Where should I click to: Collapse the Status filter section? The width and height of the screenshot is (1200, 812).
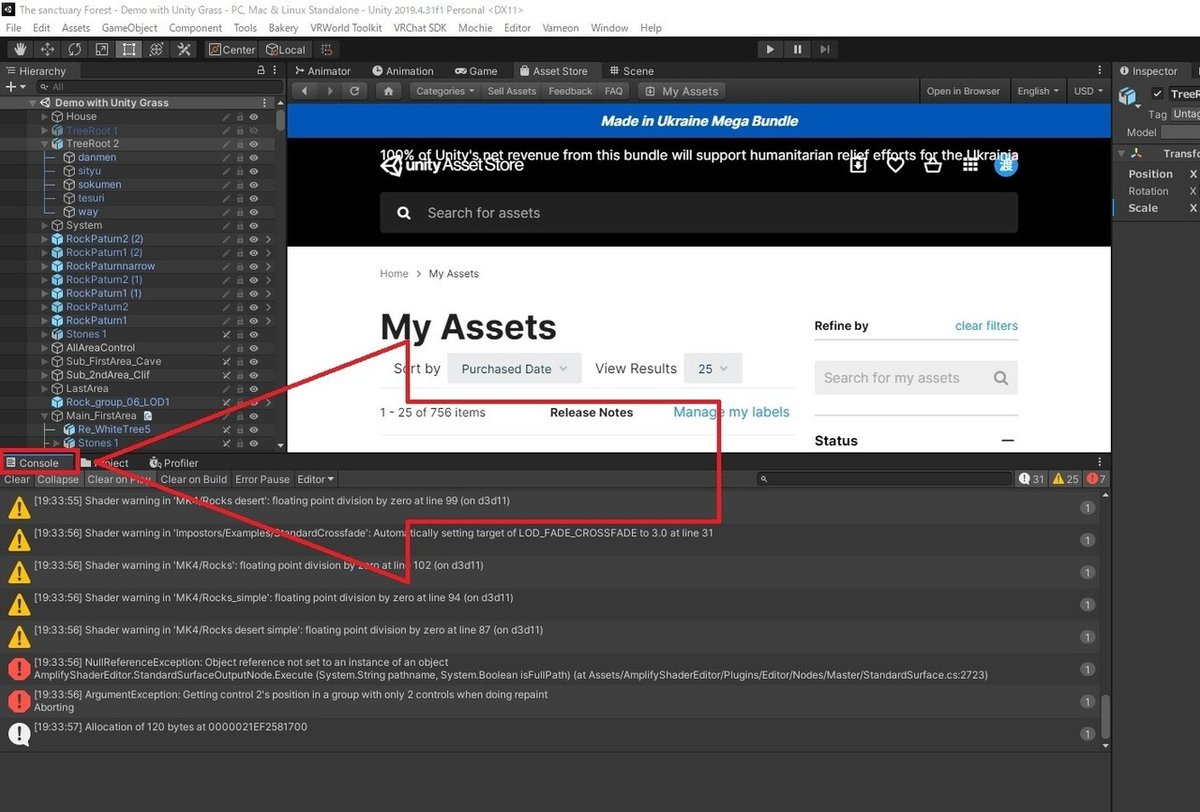[1007, 441]
